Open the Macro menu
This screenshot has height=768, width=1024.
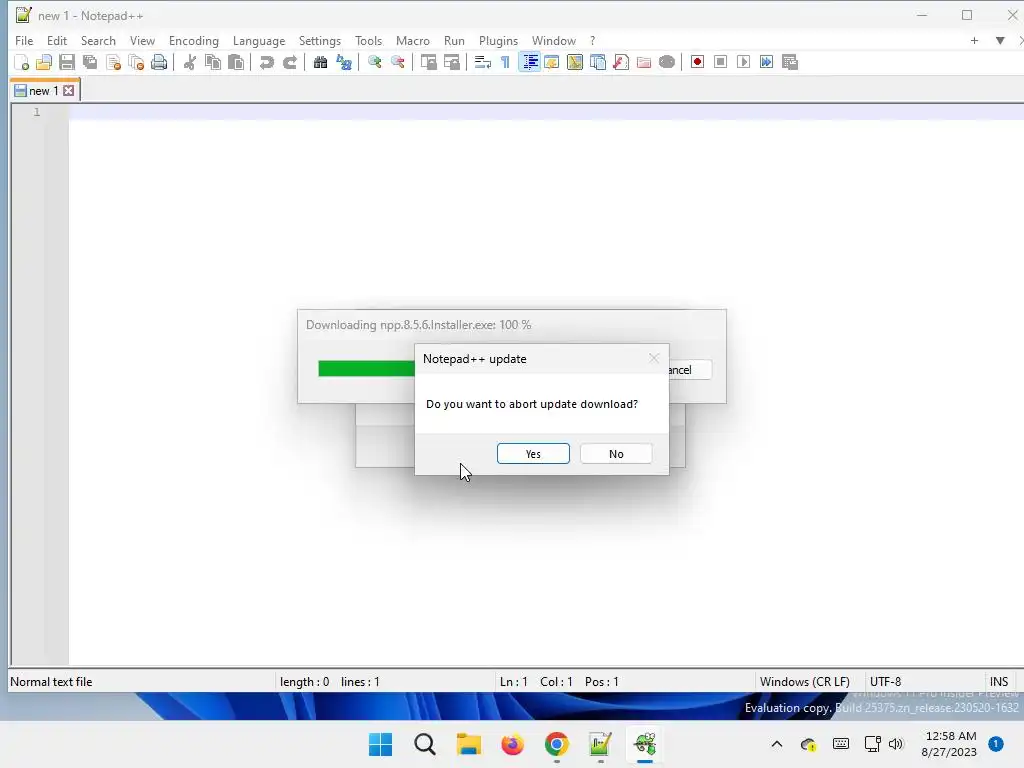tap(413, 40)
